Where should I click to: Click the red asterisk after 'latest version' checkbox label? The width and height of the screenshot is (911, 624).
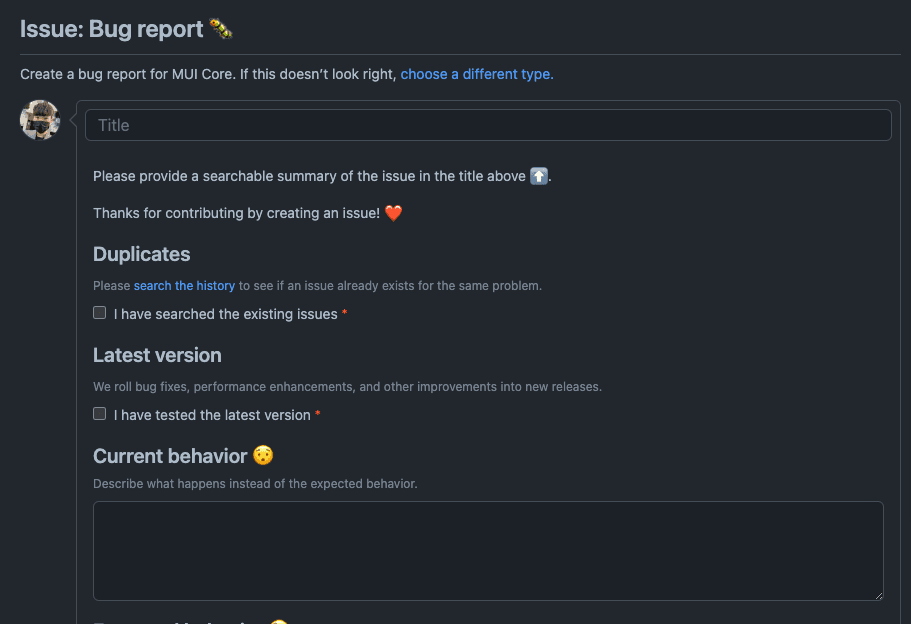[x=318, y=415]
